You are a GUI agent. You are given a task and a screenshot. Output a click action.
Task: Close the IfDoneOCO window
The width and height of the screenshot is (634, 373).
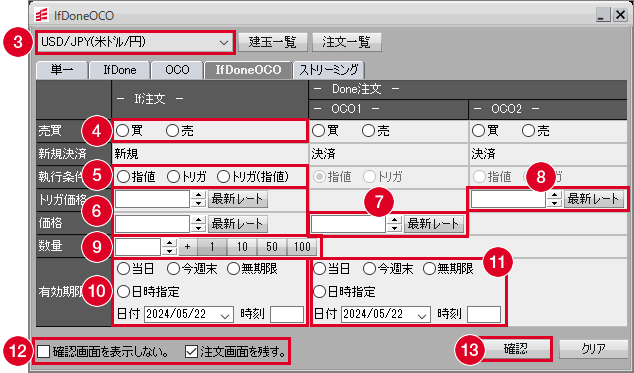tap(620, 15)
